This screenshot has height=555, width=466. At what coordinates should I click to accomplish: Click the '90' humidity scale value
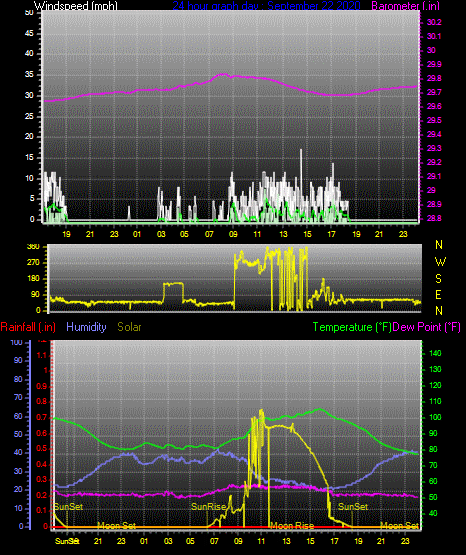18,360
